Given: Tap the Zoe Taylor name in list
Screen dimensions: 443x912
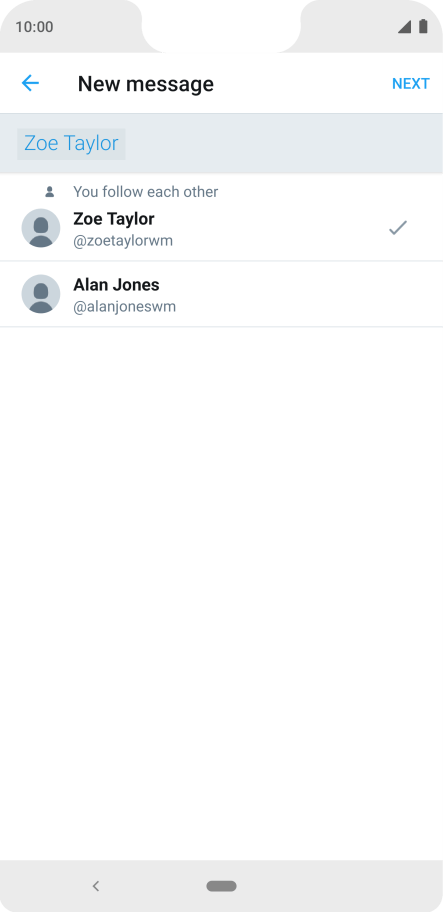Looking at the screenshot, I should [114, 219].
